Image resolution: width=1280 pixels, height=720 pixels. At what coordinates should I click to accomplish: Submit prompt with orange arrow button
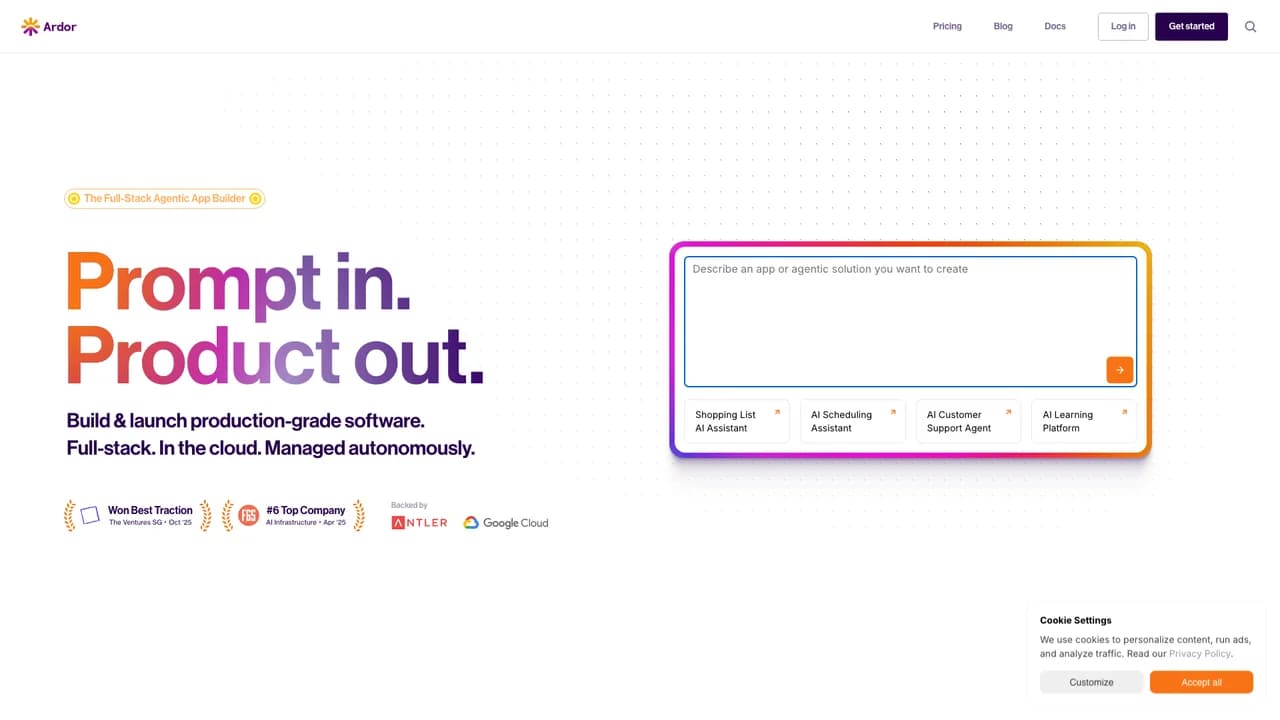(1119, 370)
